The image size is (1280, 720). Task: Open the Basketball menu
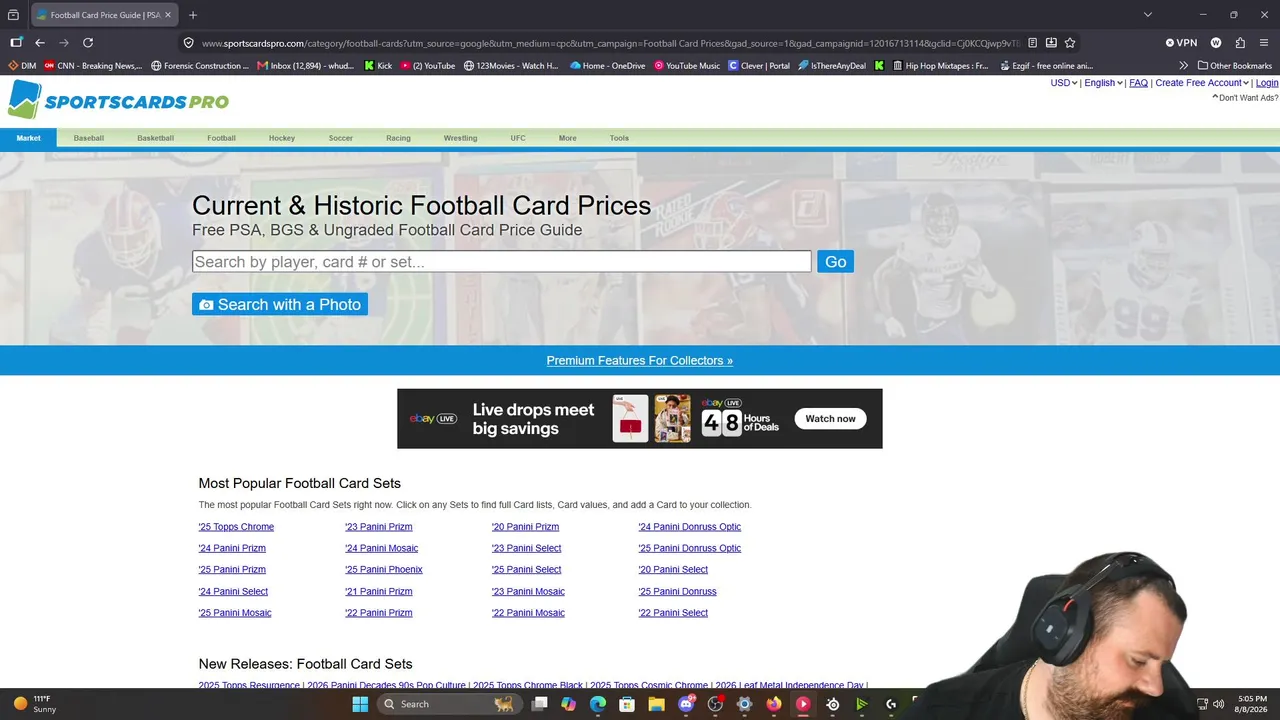[x=155, y=138]
